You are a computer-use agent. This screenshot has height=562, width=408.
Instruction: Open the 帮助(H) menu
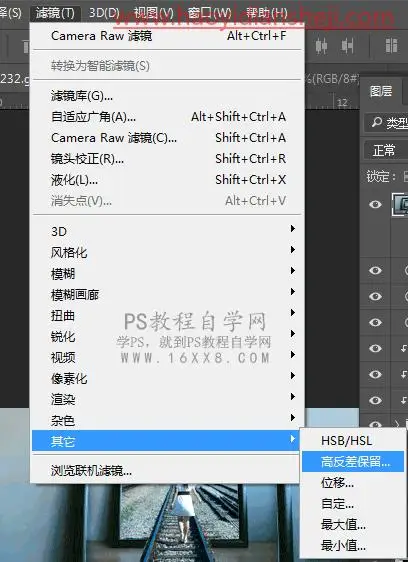pos(266,13)
